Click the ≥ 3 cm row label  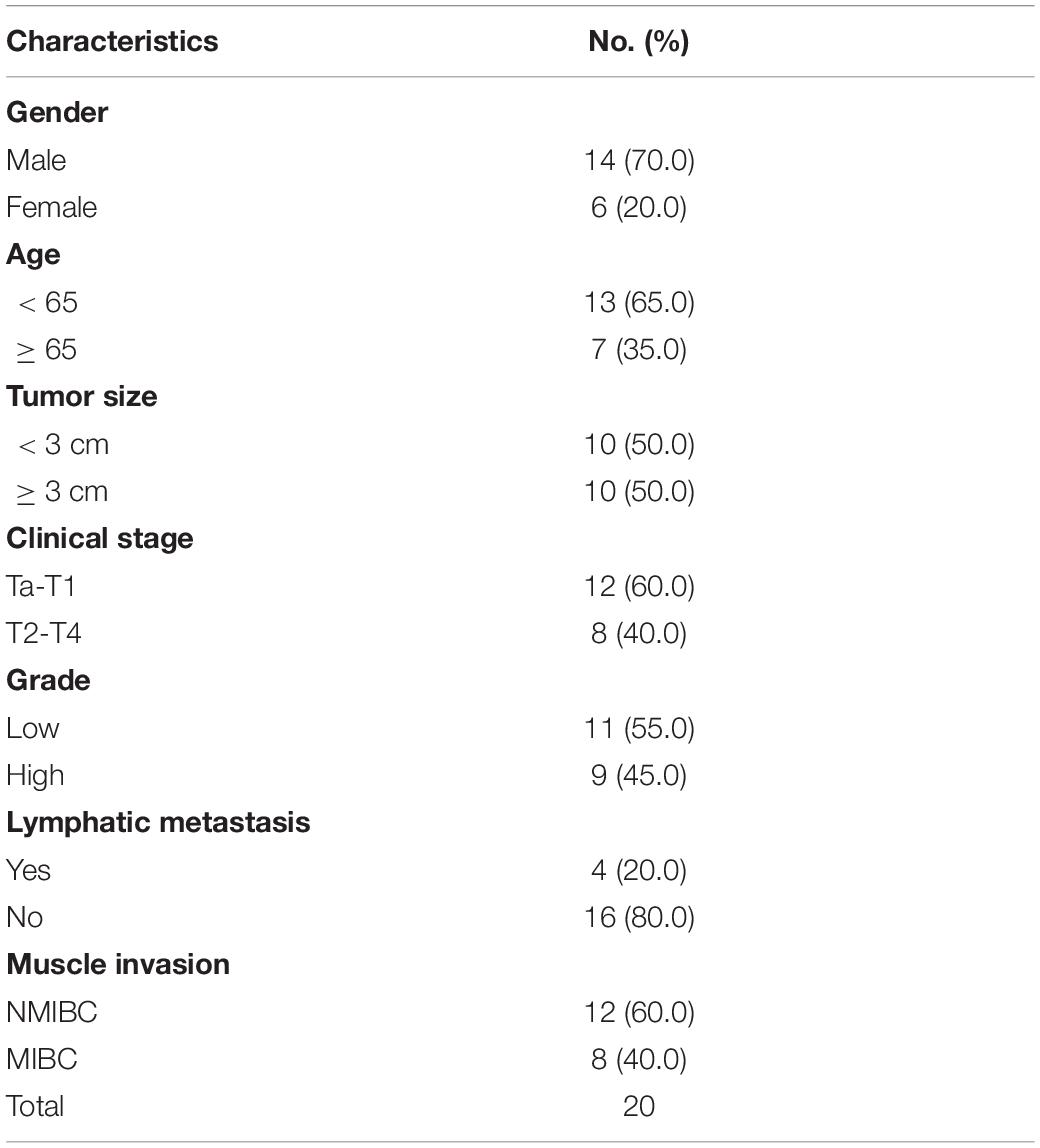[62, 492]
